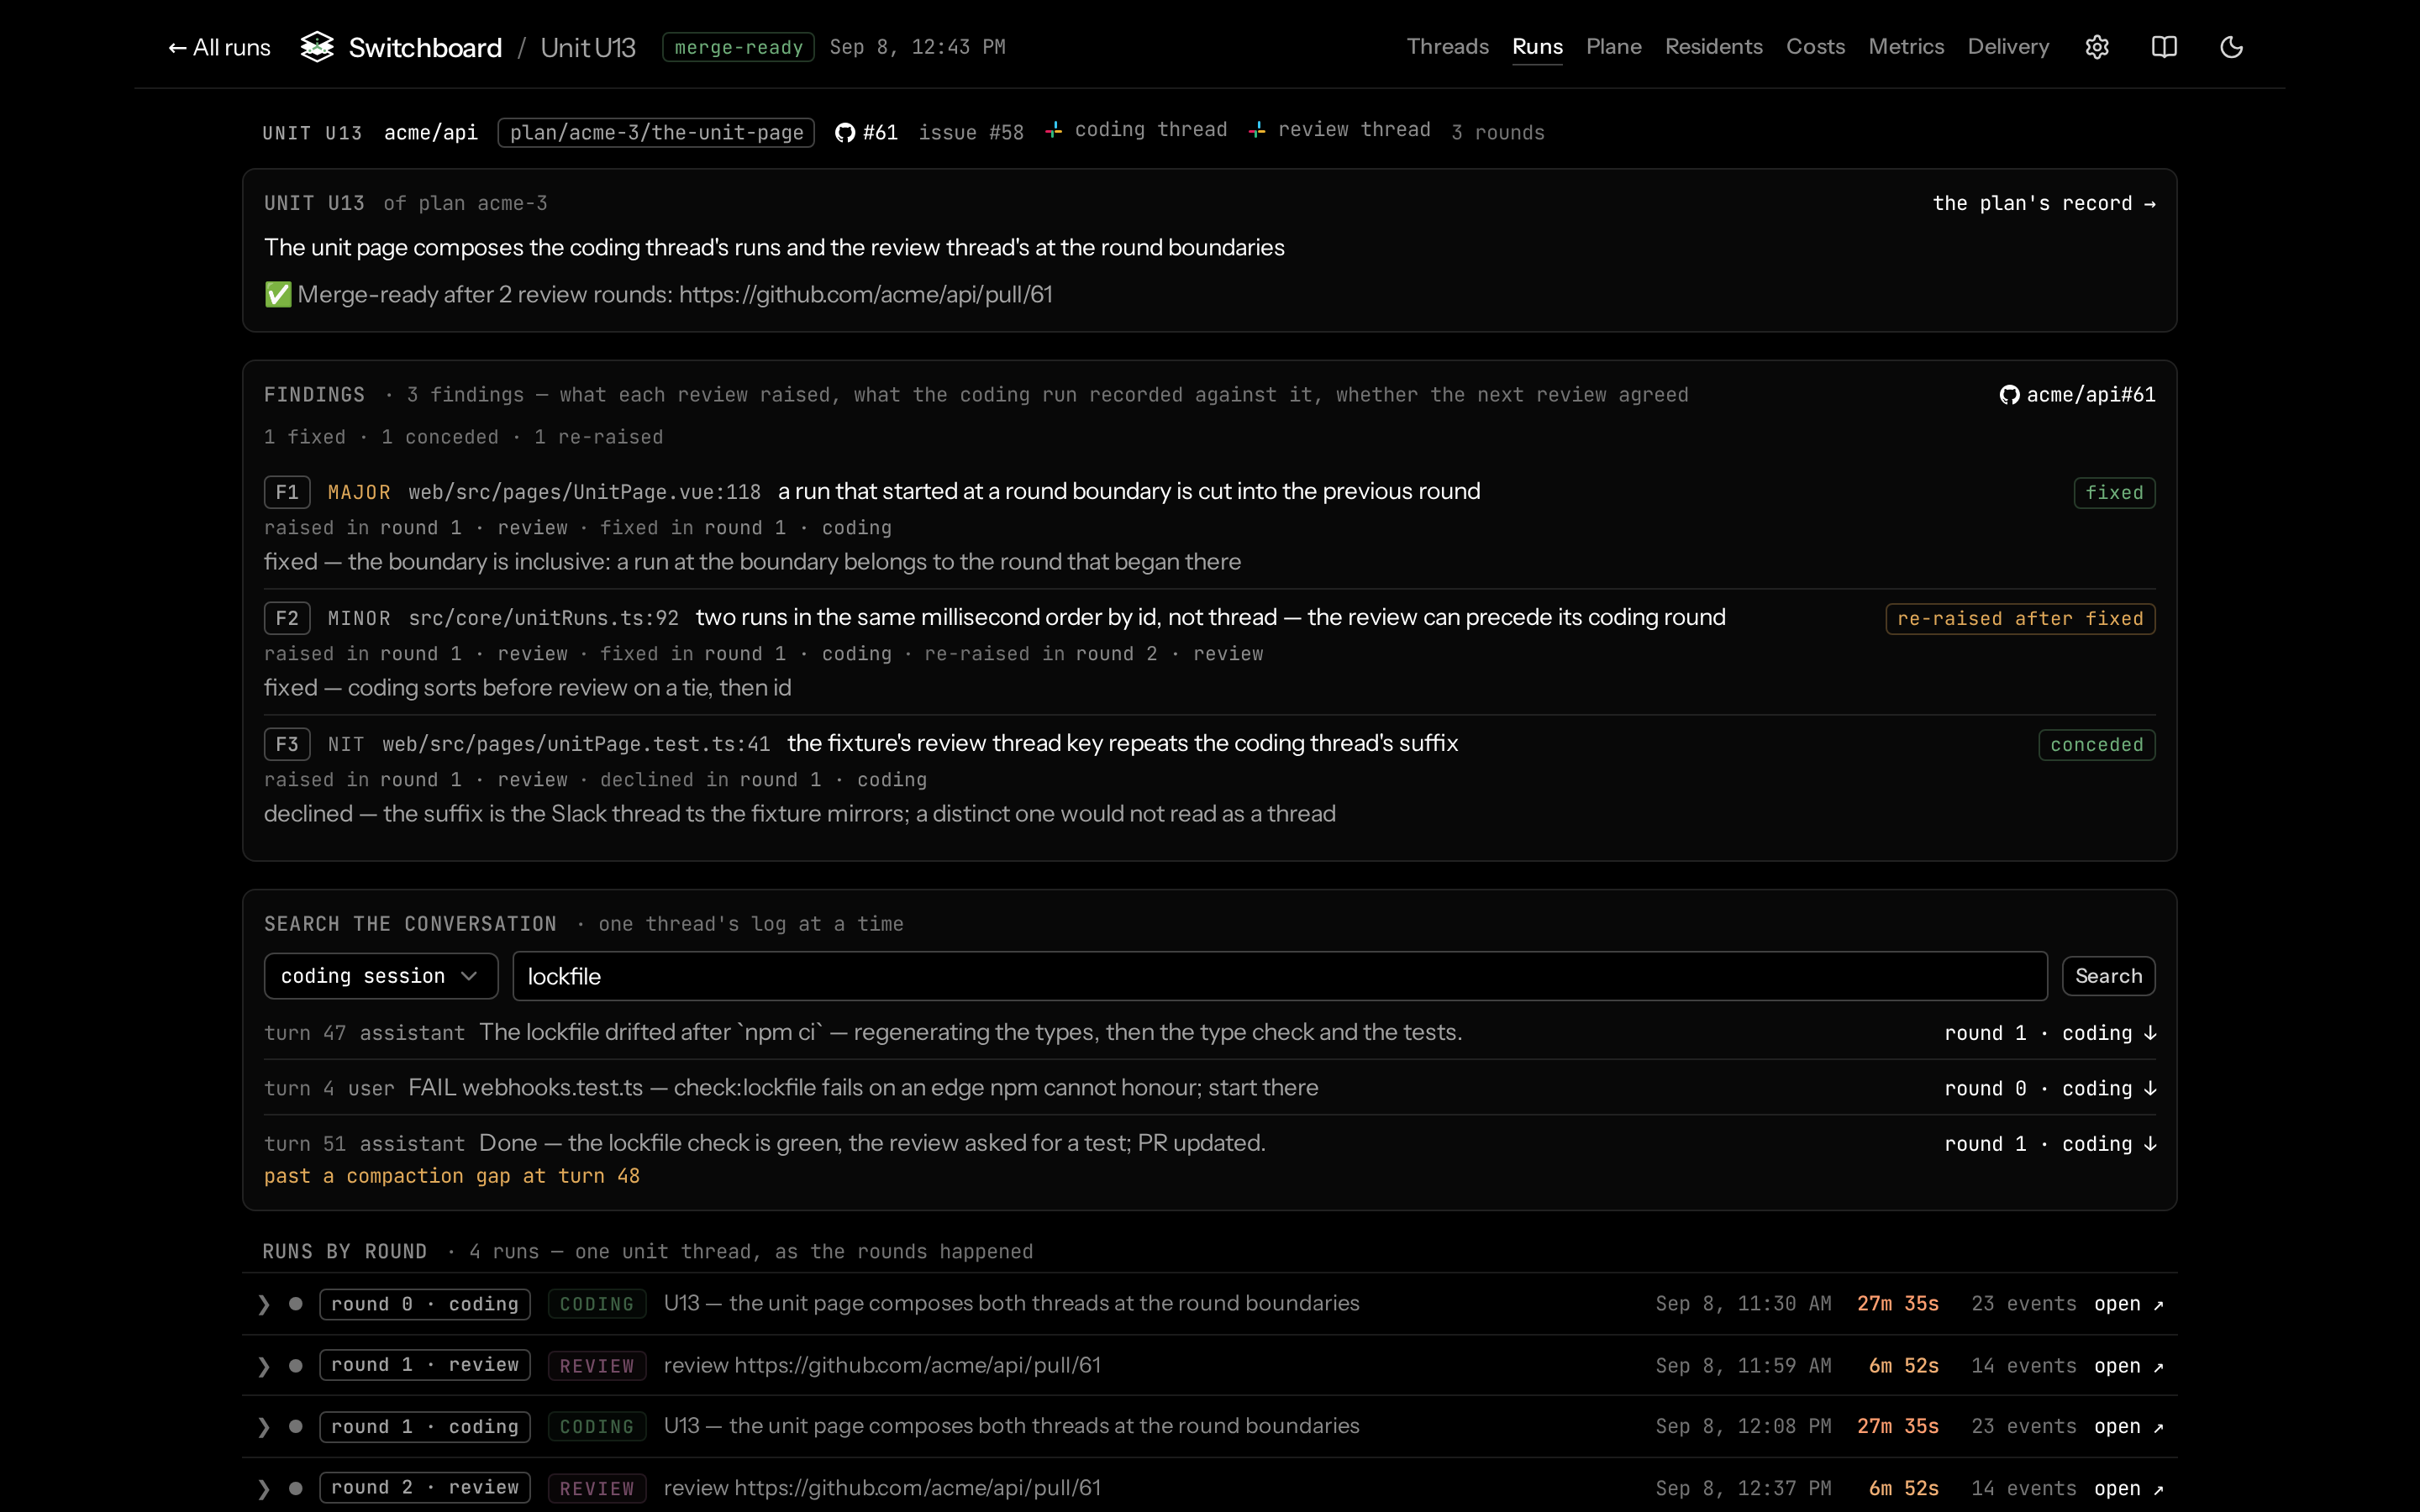Screen dimensions: 2420x1512
Task: Click the Switchboard logo icon
Action: click(317, 47)
